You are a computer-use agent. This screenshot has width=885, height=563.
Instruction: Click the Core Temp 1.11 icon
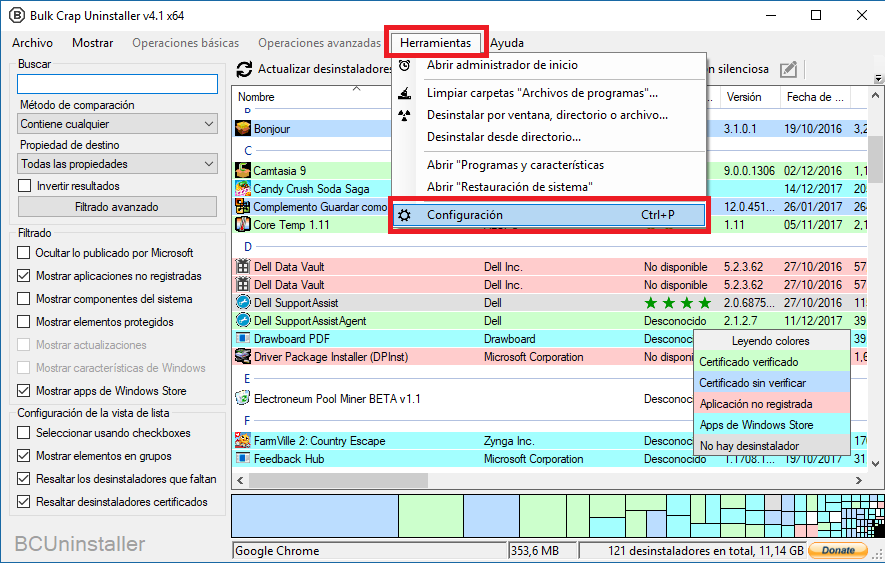[243, 224]
